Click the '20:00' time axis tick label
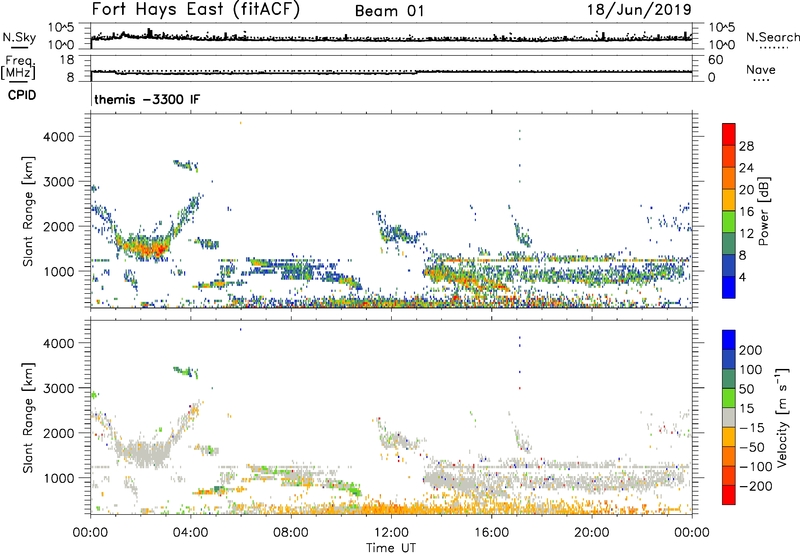The width and height of the screenshot is (800, 554). pos(591,533)
